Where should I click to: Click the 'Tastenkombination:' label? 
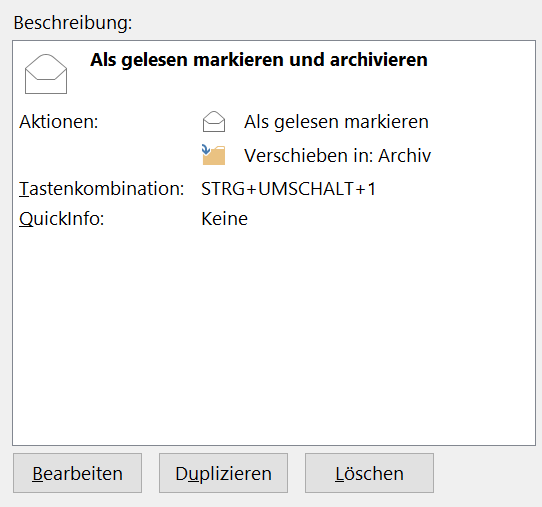(x=102, y=189)
